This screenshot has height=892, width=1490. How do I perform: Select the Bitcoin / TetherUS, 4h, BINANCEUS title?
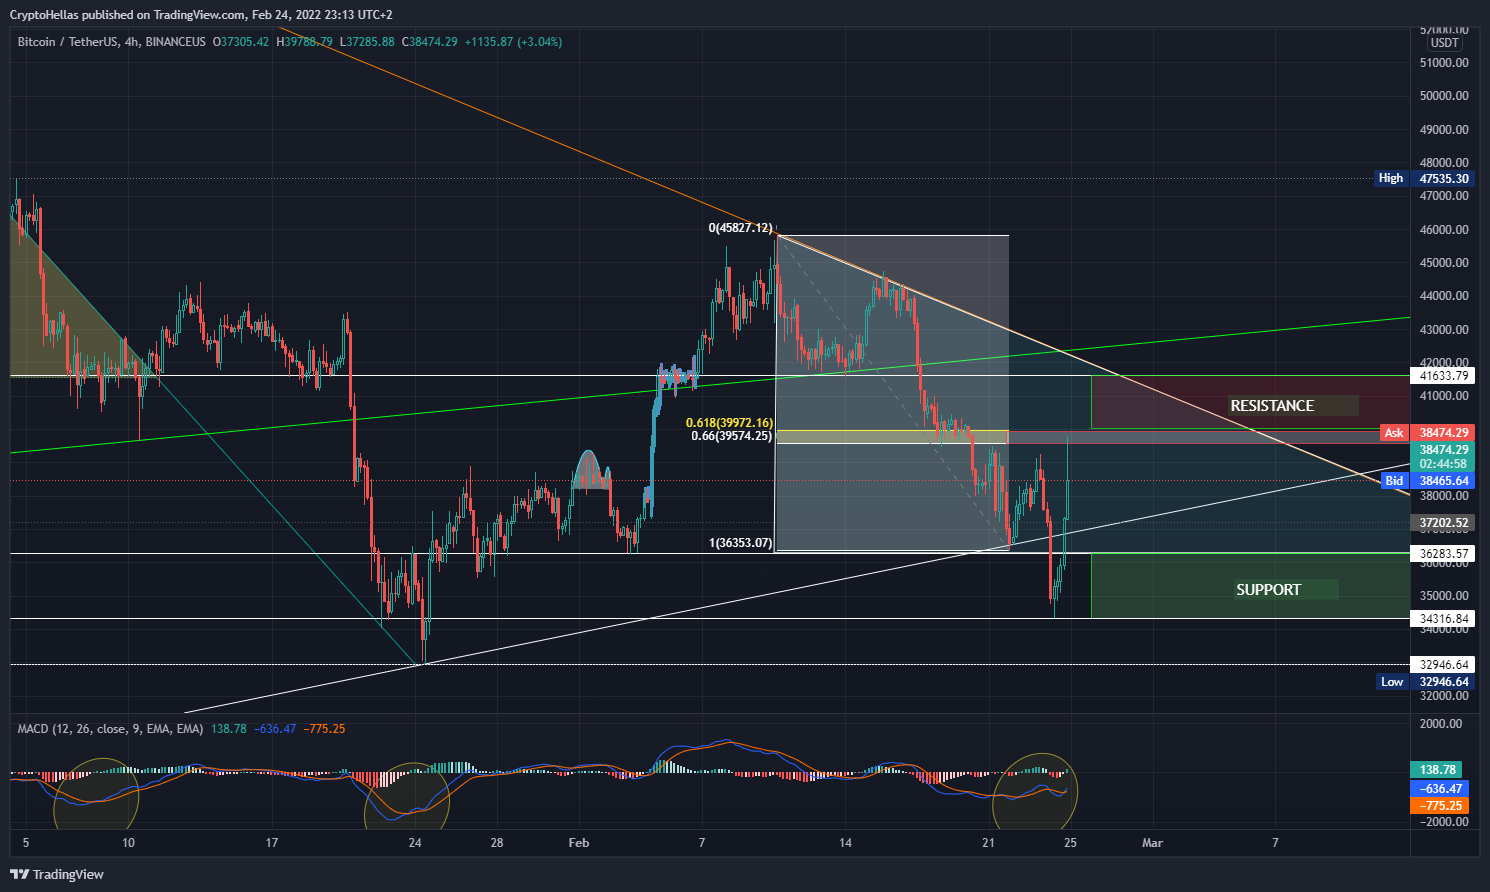pyautogui.click(x=111, y=42)
